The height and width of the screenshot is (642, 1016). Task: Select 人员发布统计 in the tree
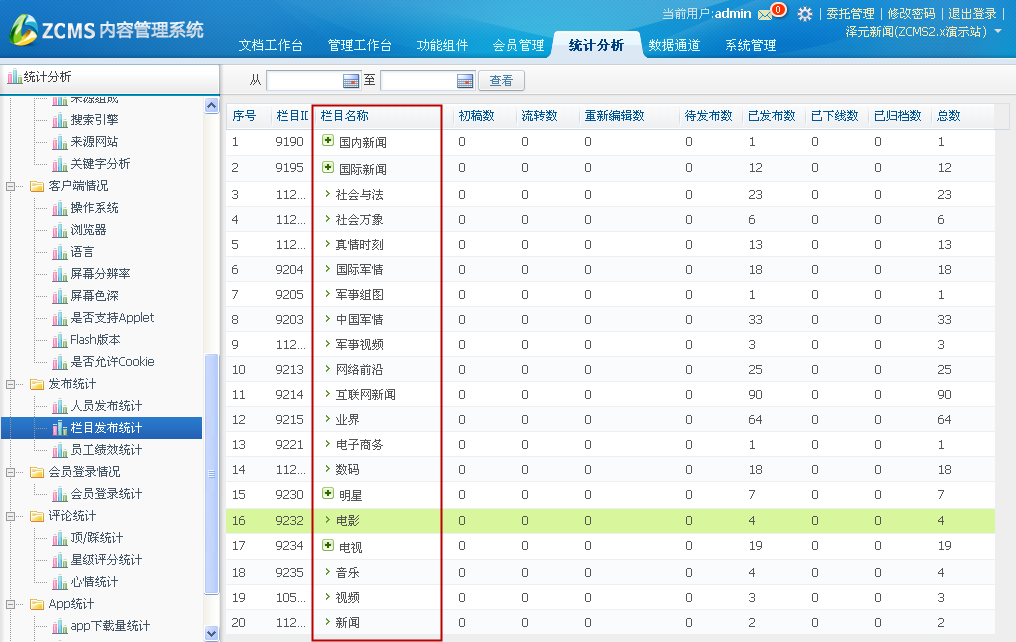[106, 406]
